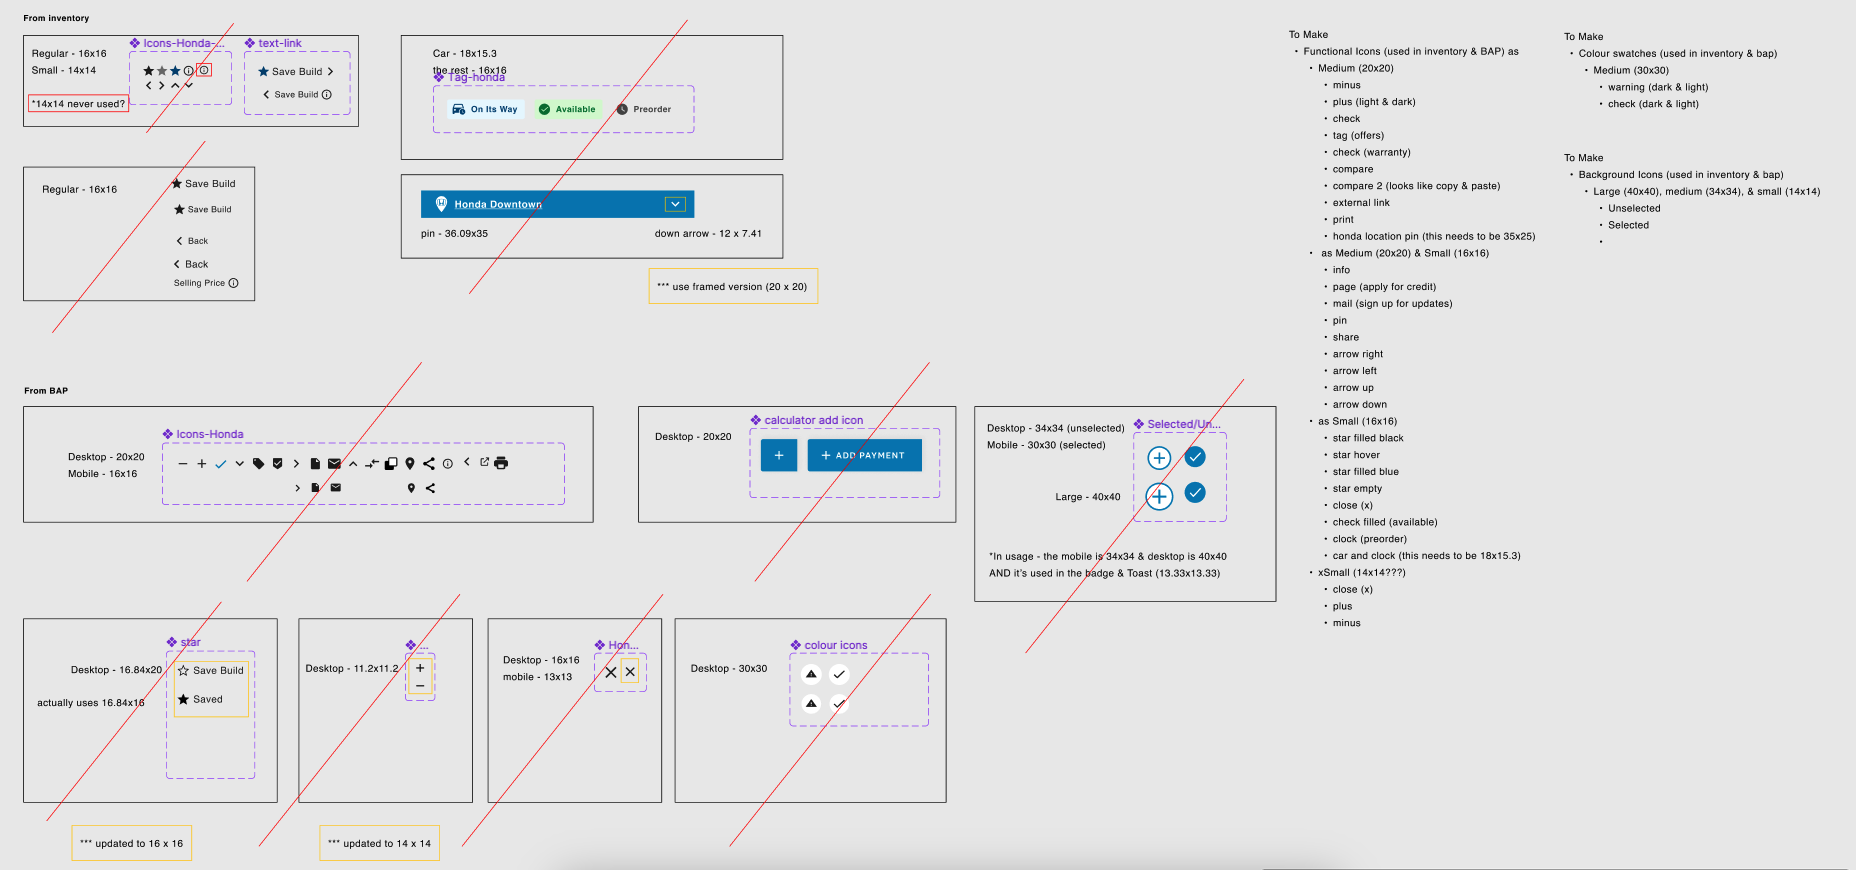Click the chevron right after blue-star Save Build
Viewport: 1856px width, 870px height.
330,72
